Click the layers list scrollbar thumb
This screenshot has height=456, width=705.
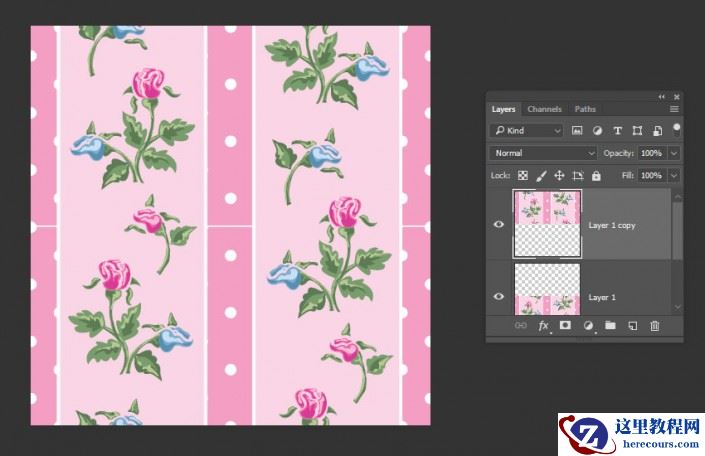click(x=677, y=229)
